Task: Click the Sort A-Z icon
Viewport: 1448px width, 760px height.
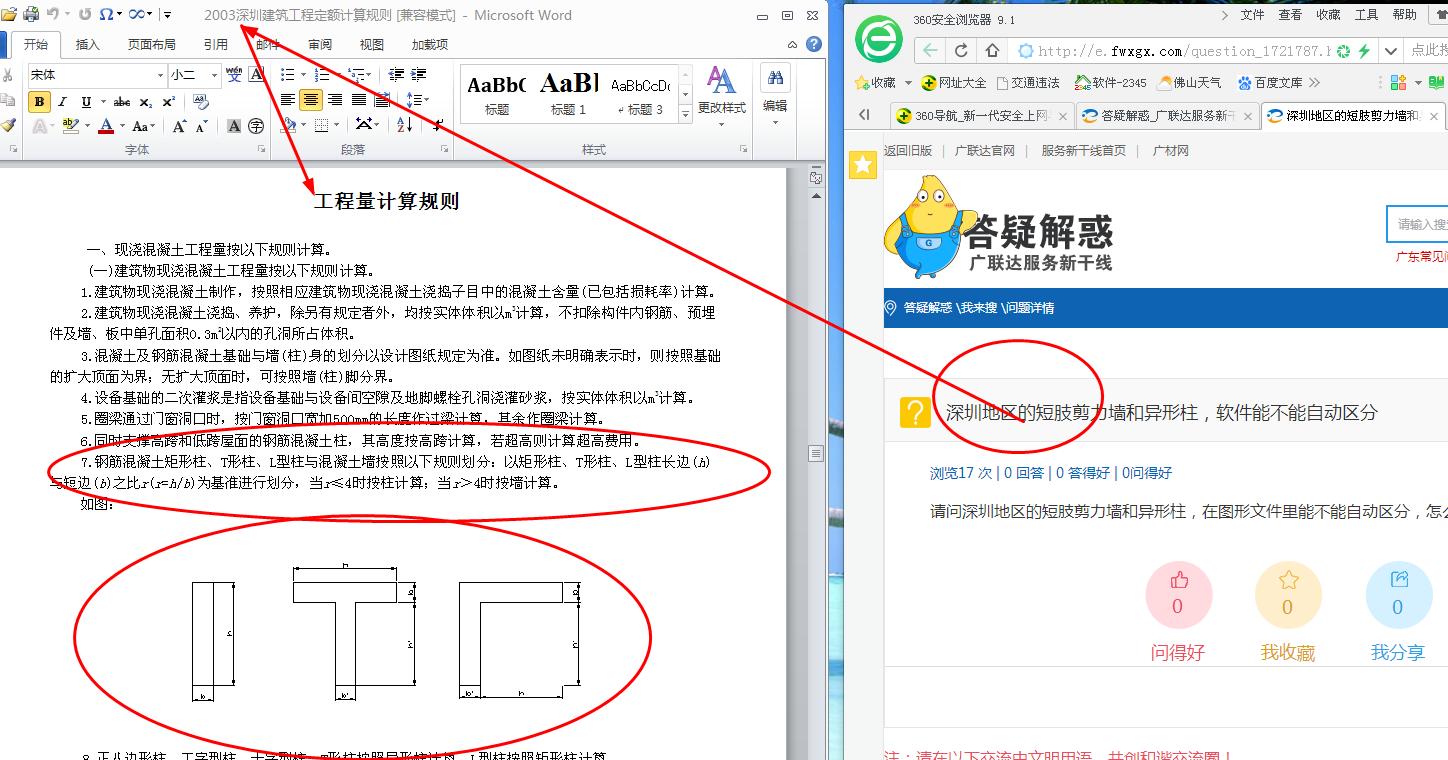Action: pyautogui.click(x=404, y=125)
